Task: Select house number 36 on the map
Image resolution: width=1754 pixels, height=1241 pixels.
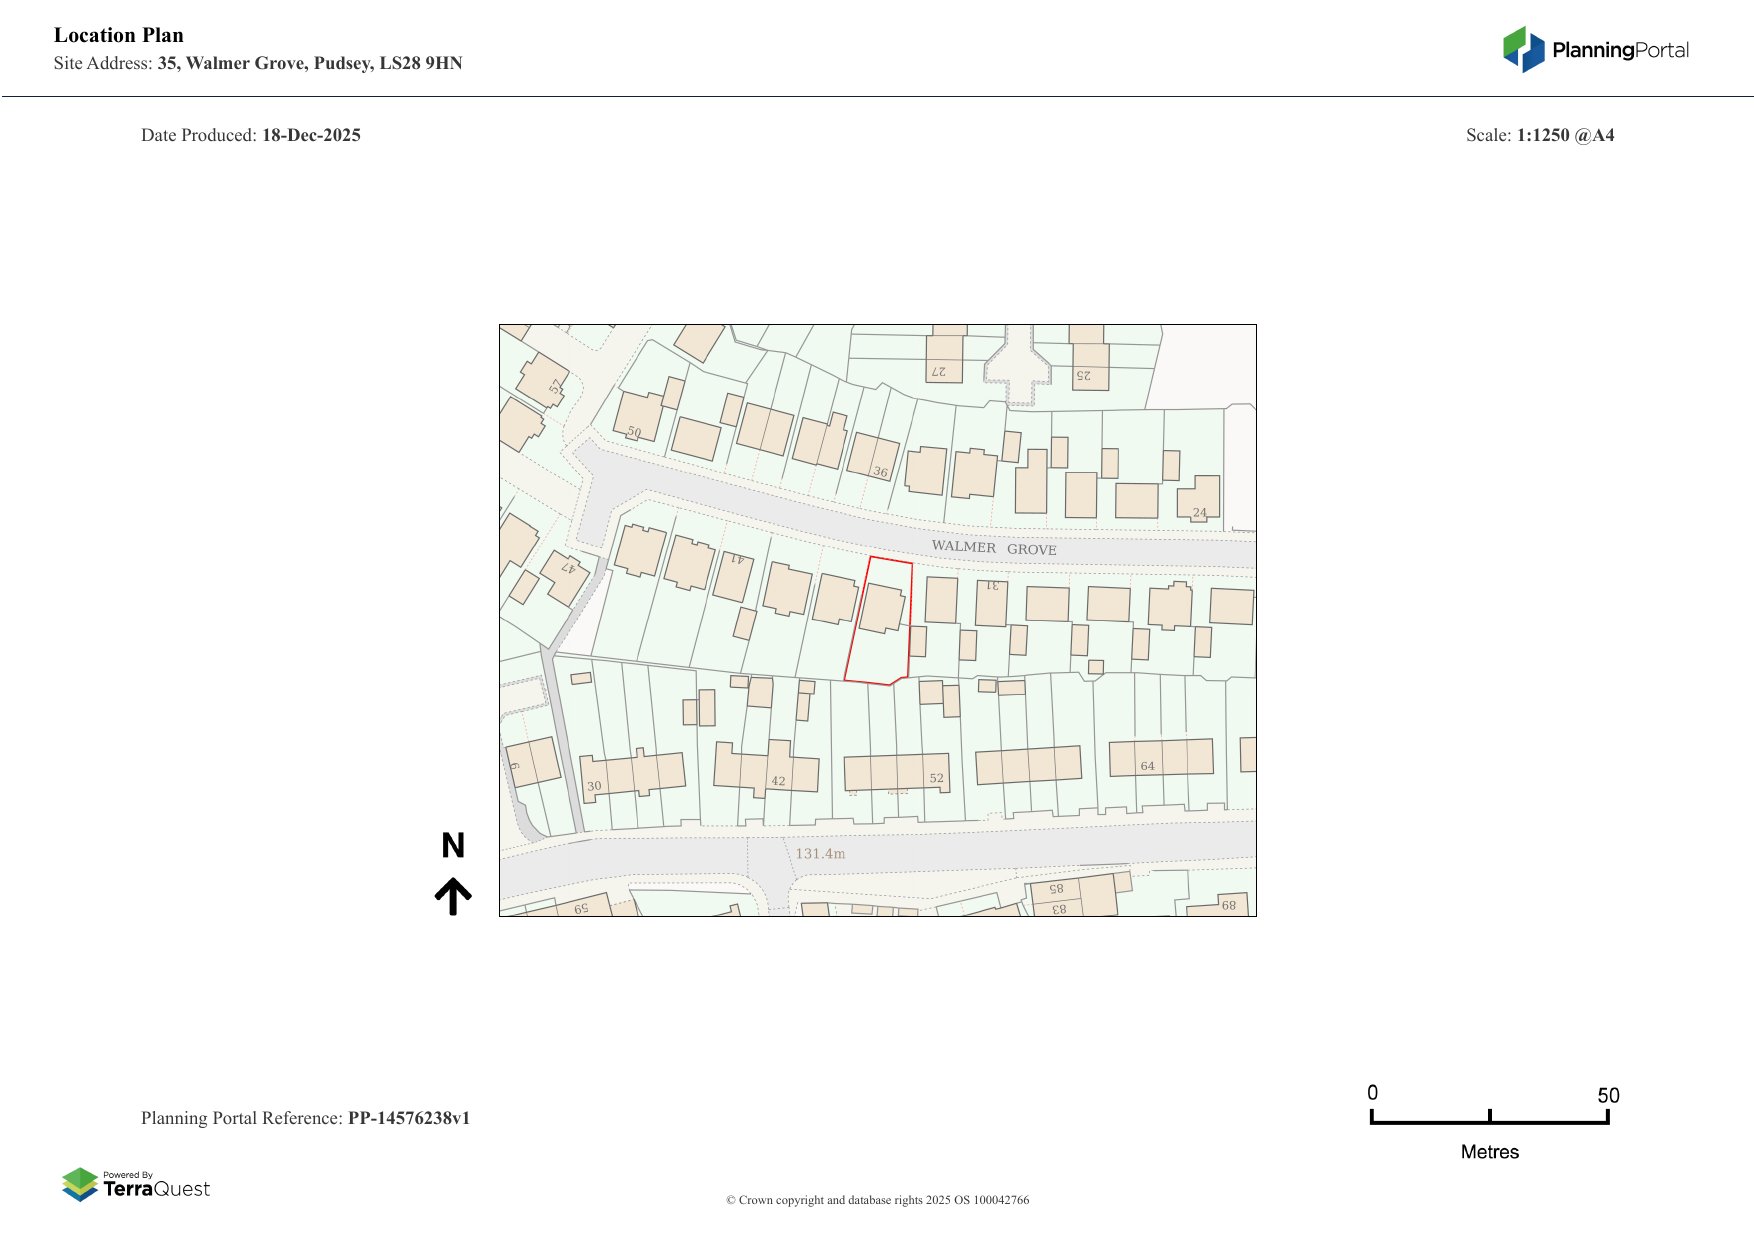Action: (x=880, y=472)
